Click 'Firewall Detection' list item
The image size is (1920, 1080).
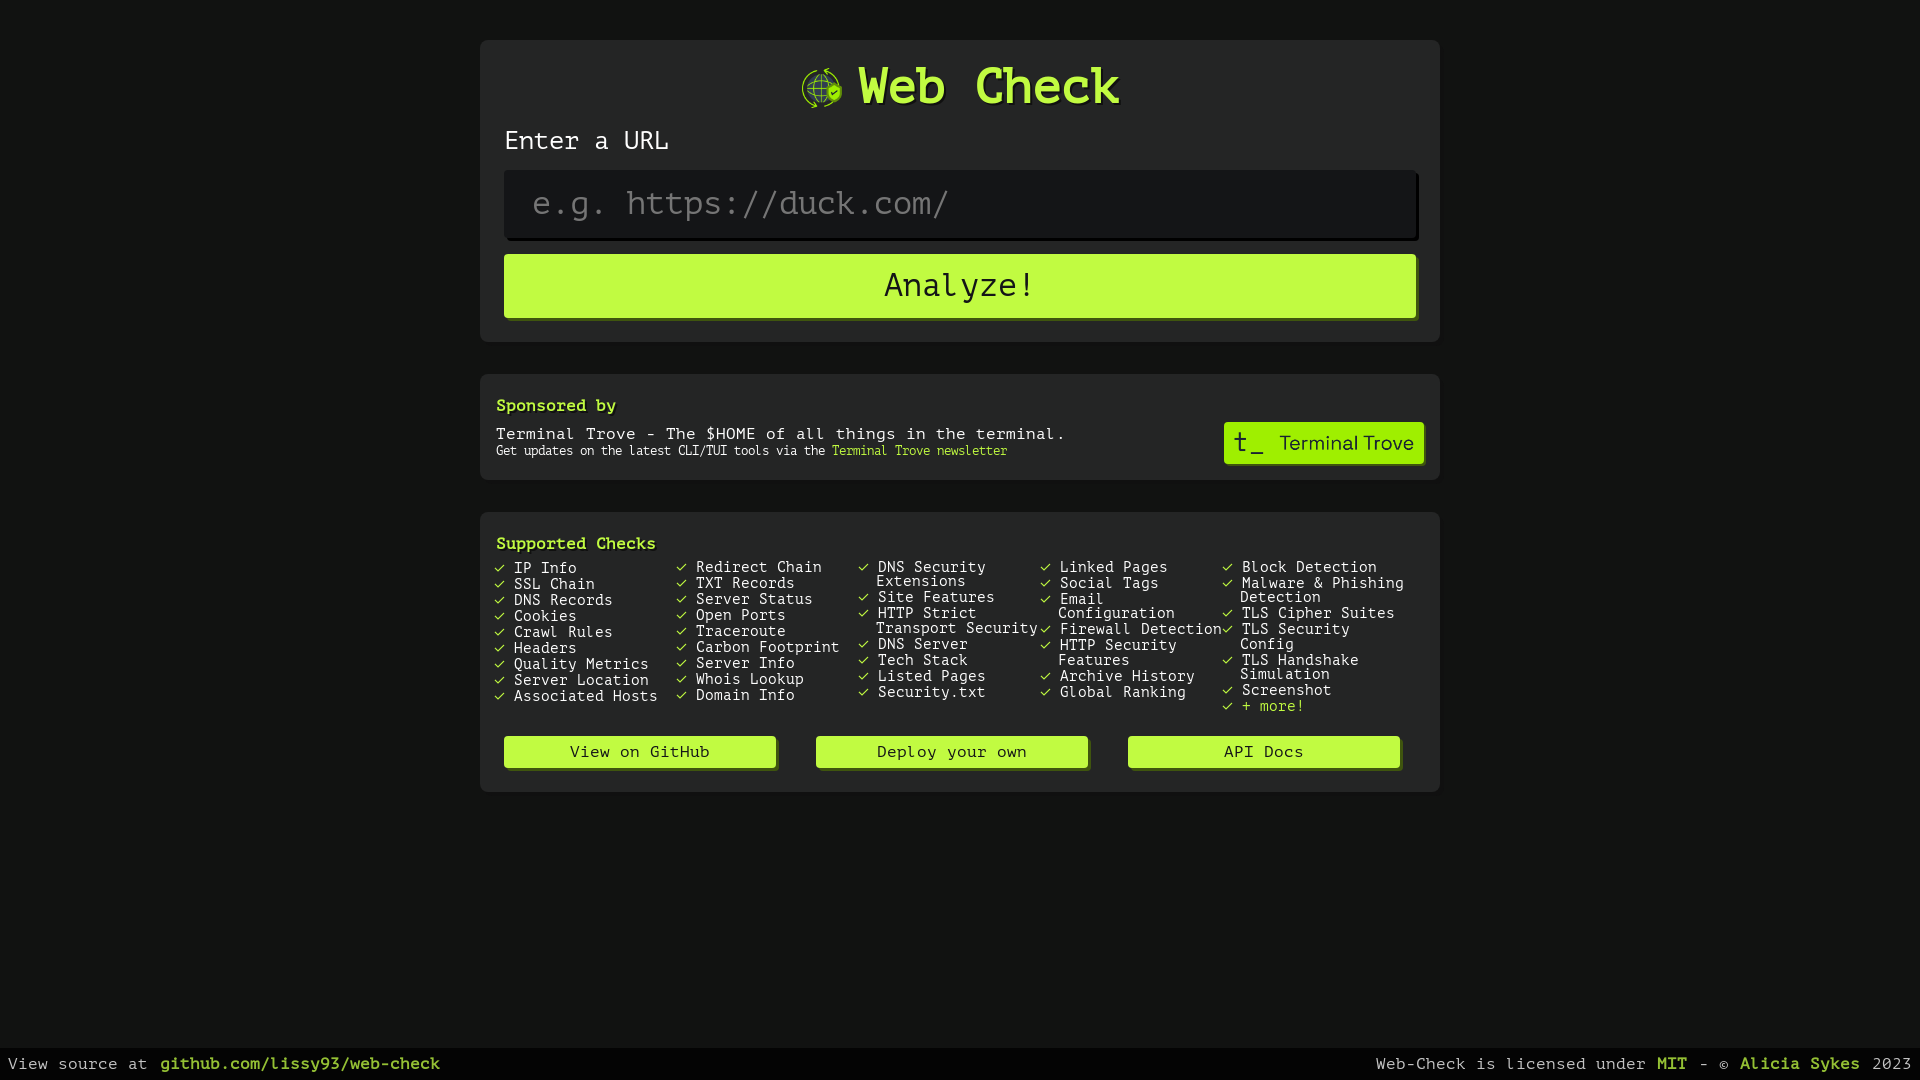coord(1141,629)
